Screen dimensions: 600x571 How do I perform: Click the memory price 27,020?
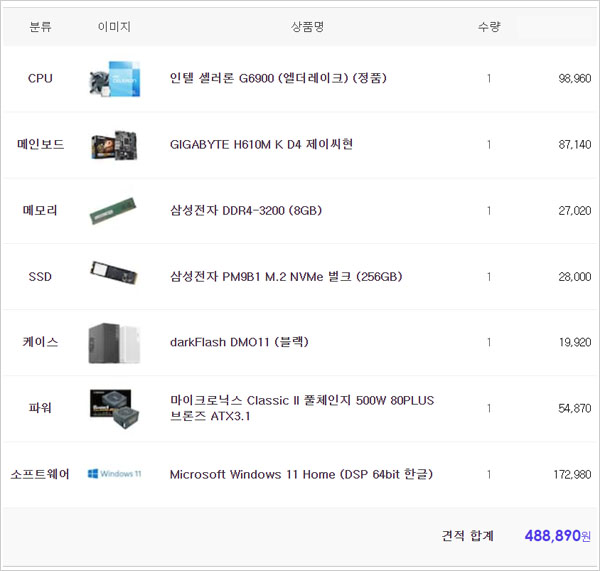(575, 210)
